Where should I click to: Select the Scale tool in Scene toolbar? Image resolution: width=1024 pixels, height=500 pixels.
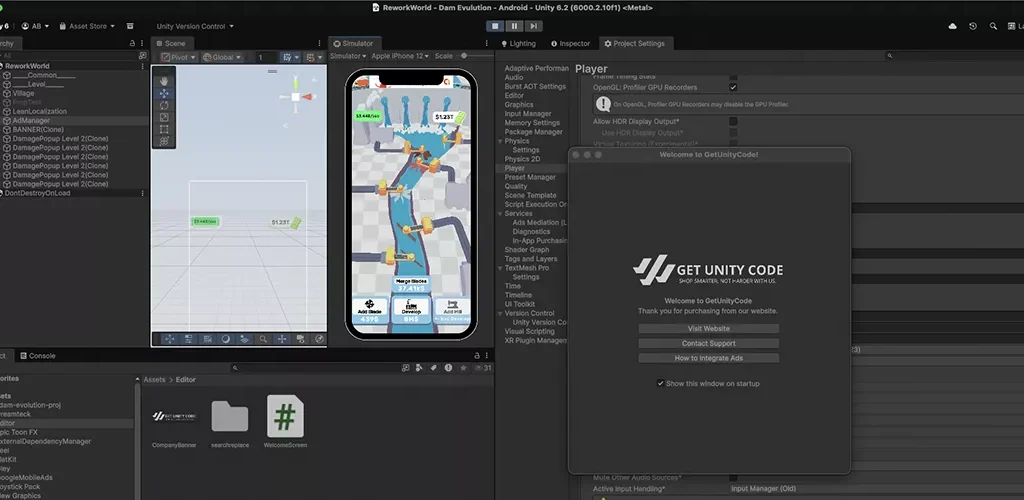point(164,117)
